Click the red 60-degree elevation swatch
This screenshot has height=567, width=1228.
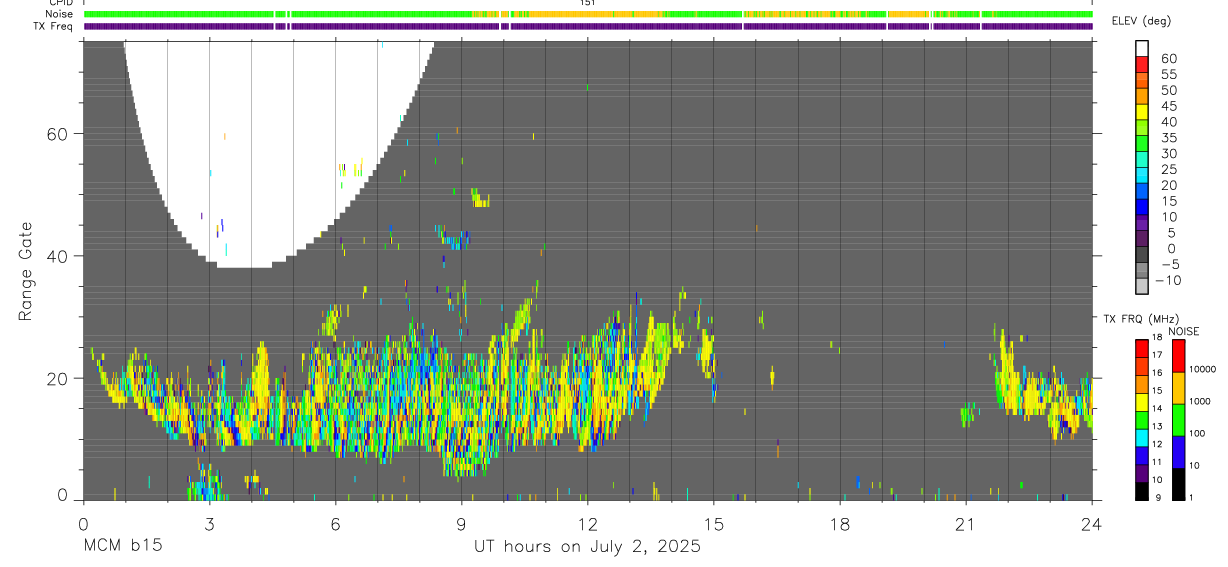[x=1142, y=63]
